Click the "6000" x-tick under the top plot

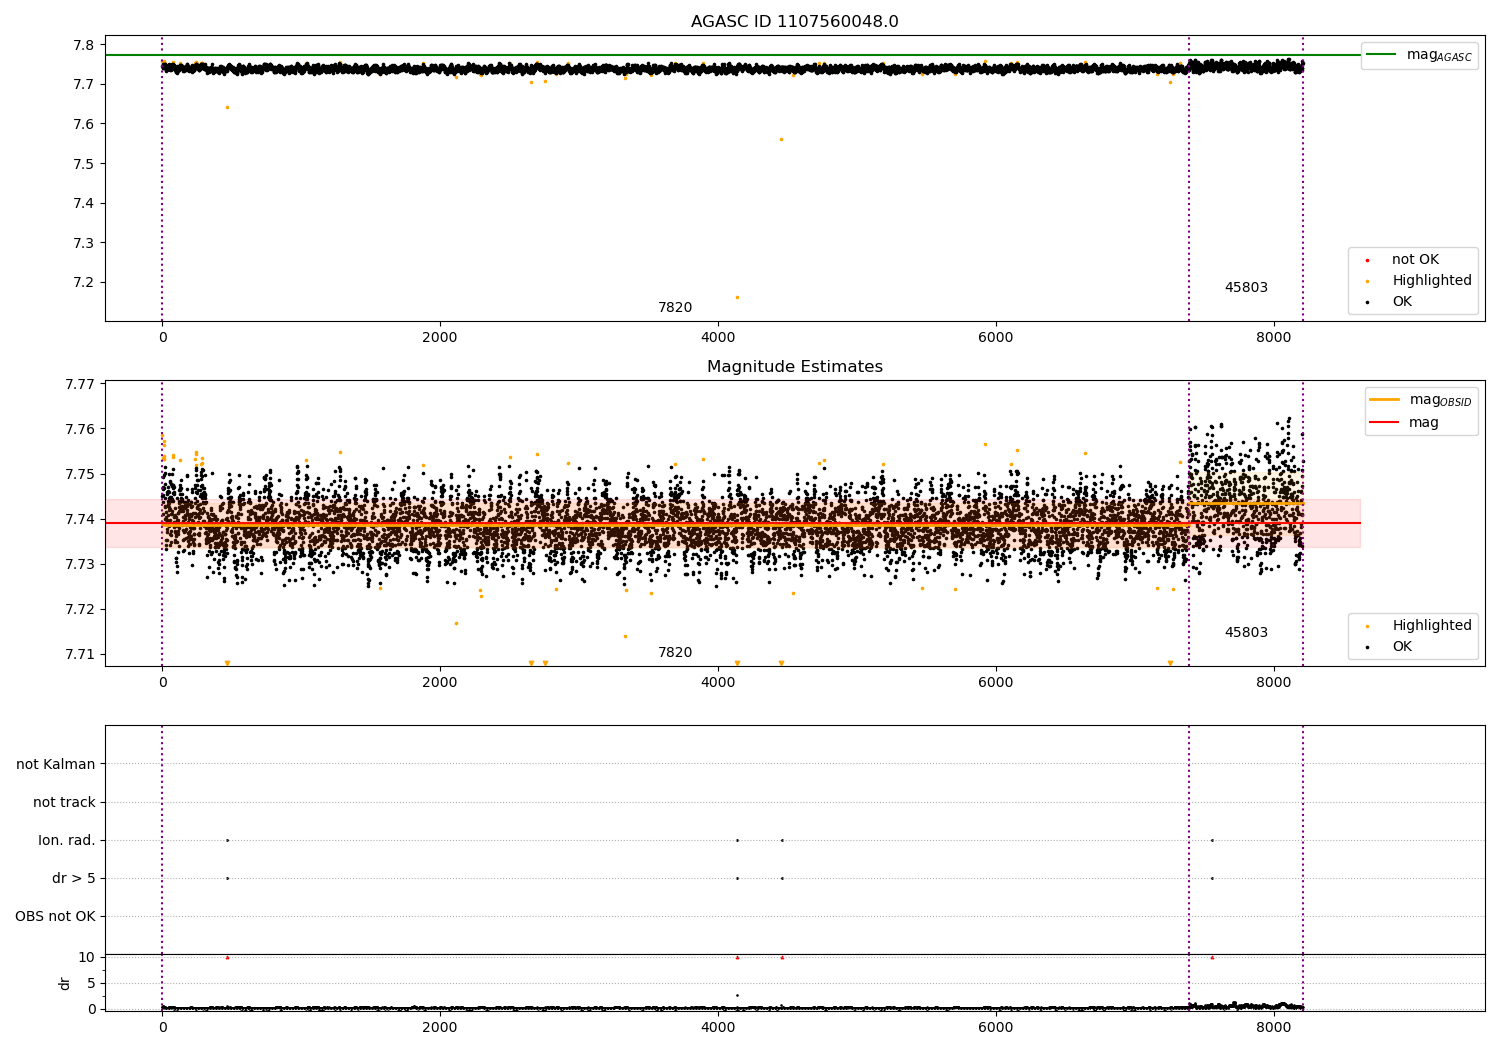(x=996, y=337)
